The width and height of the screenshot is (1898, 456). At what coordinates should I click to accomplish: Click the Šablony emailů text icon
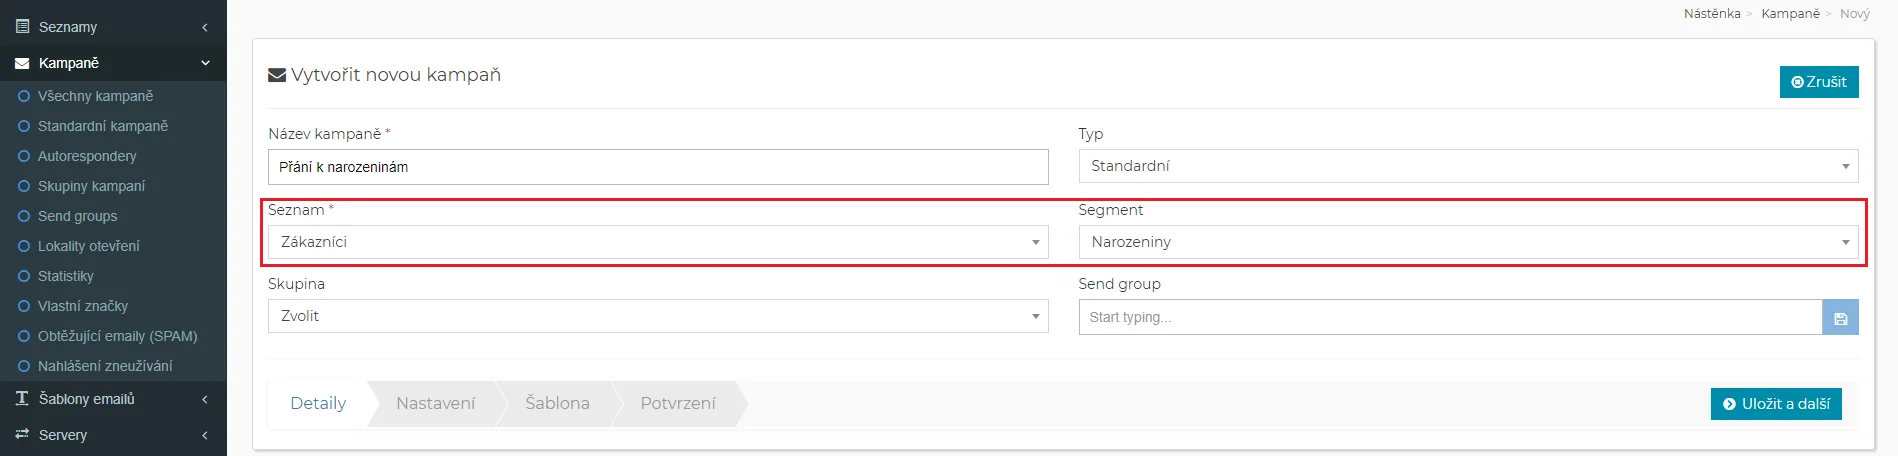22,399
